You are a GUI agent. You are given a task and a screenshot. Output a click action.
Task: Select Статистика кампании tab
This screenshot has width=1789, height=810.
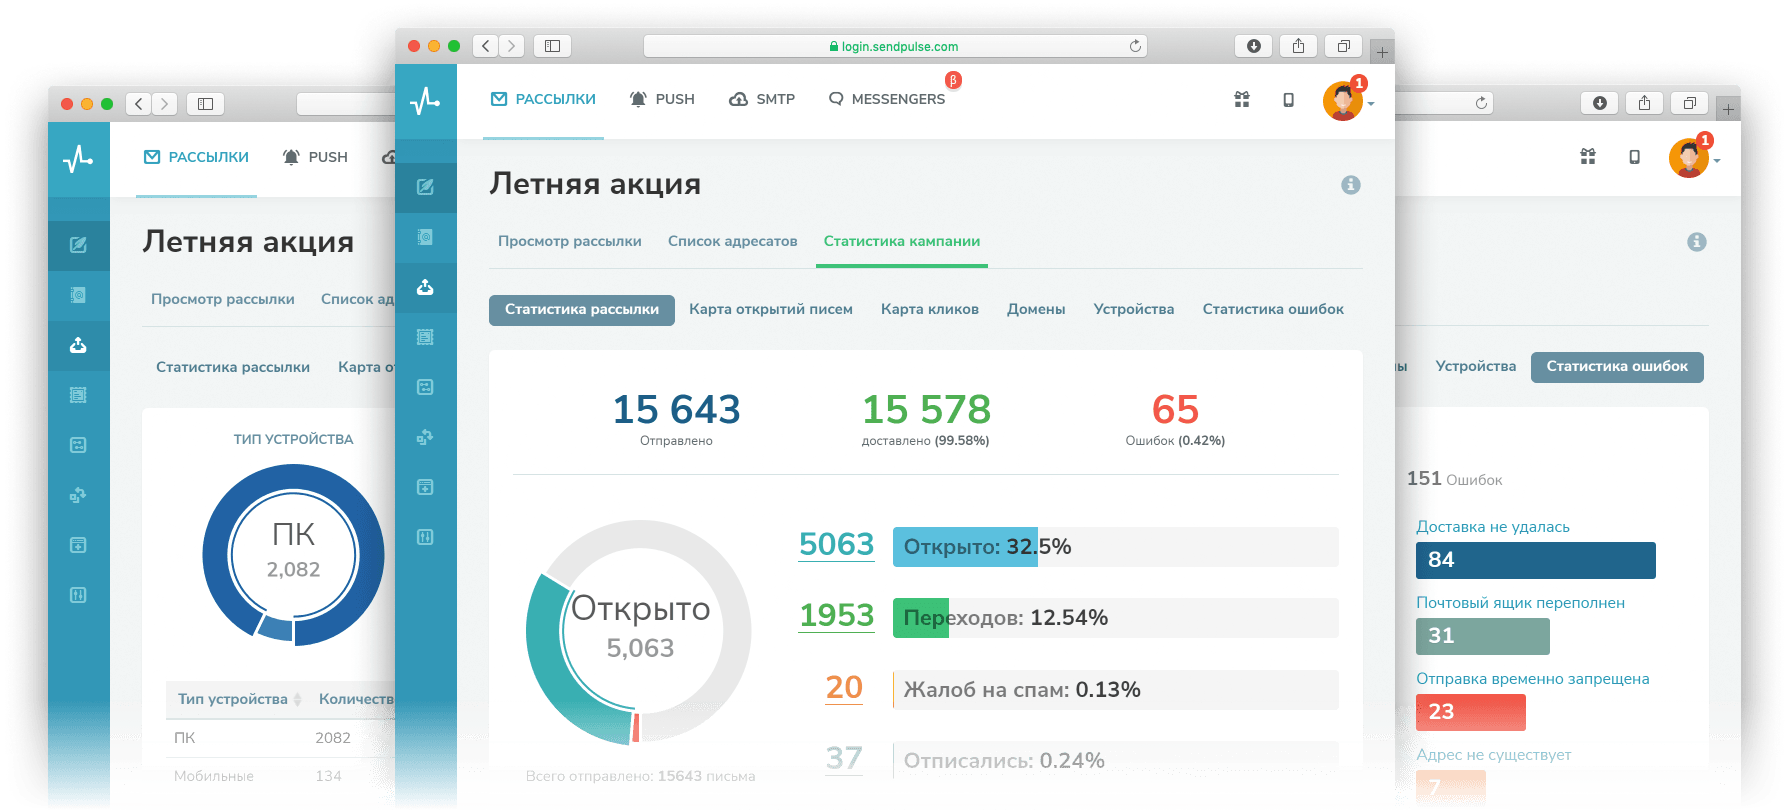[902, 241]
